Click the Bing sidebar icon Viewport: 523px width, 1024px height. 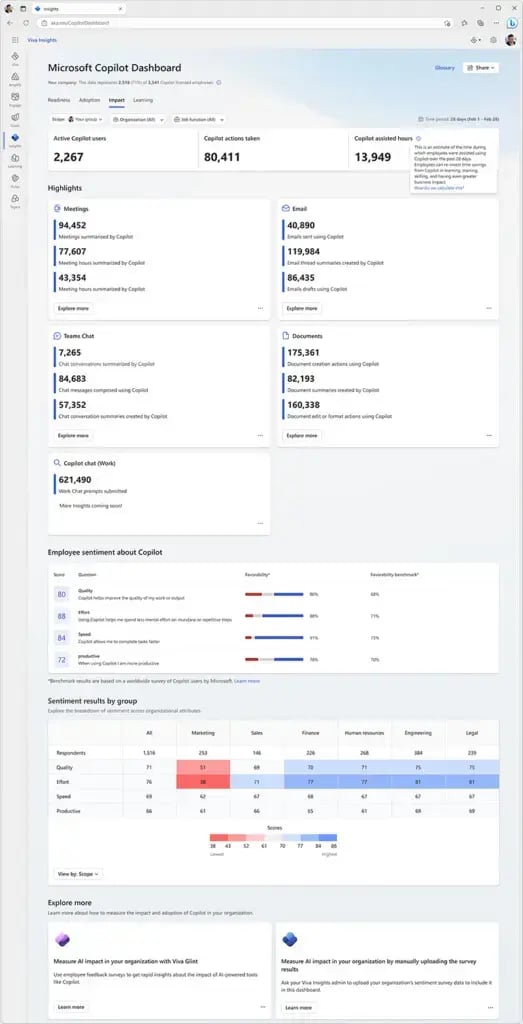point(513,23)
